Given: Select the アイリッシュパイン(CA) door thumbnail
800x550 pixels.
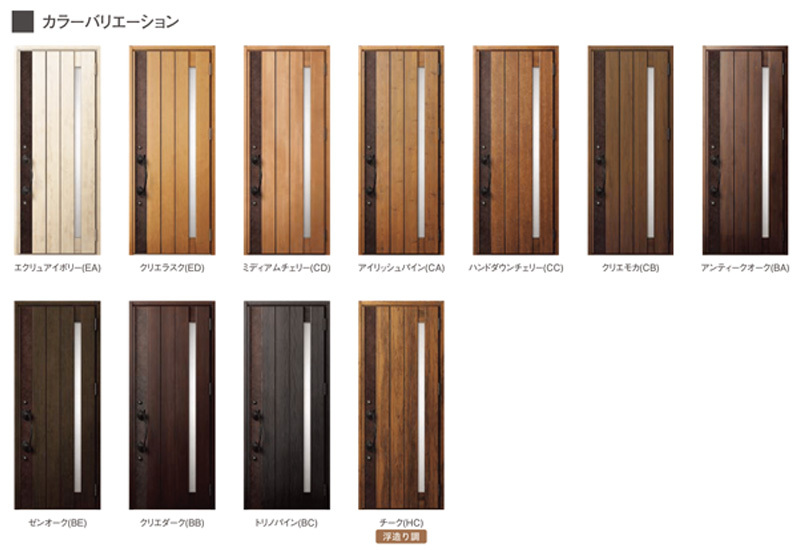Looking at the screenshot, I should coord(401,150).
